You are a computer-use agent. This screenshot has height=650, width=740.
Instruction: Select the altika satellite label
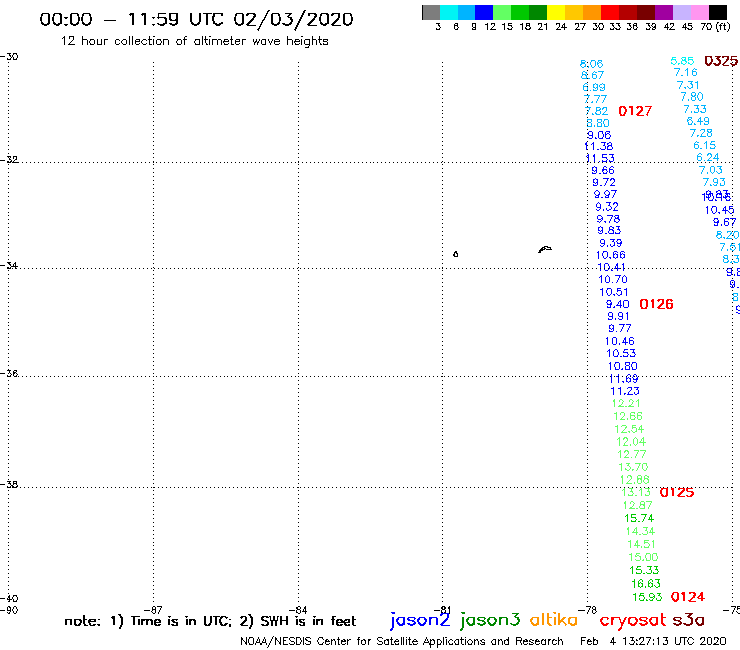pos(554,620)
